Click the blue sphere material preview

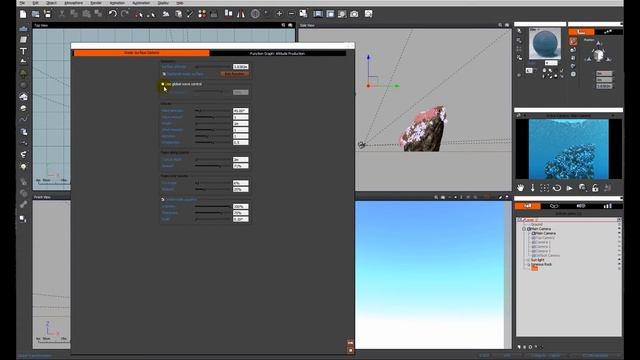[x=545, y=44]
